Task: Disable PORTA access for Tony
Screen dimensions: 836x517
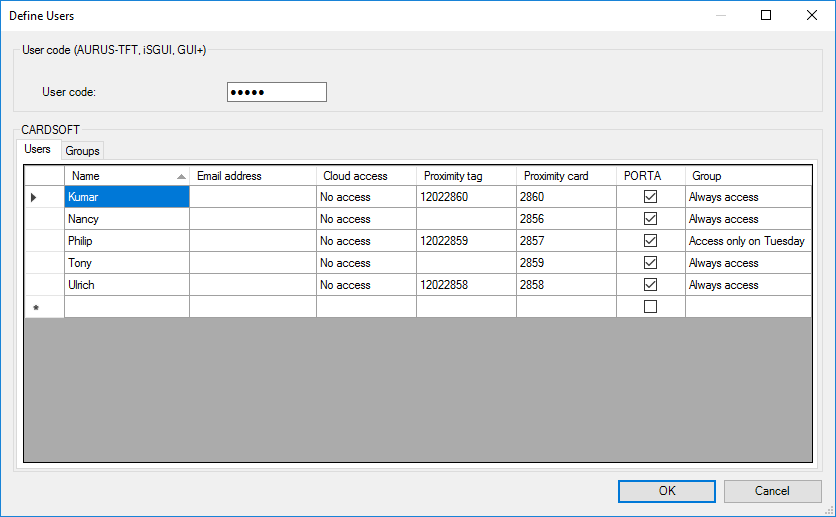Action: coord(650,263)
